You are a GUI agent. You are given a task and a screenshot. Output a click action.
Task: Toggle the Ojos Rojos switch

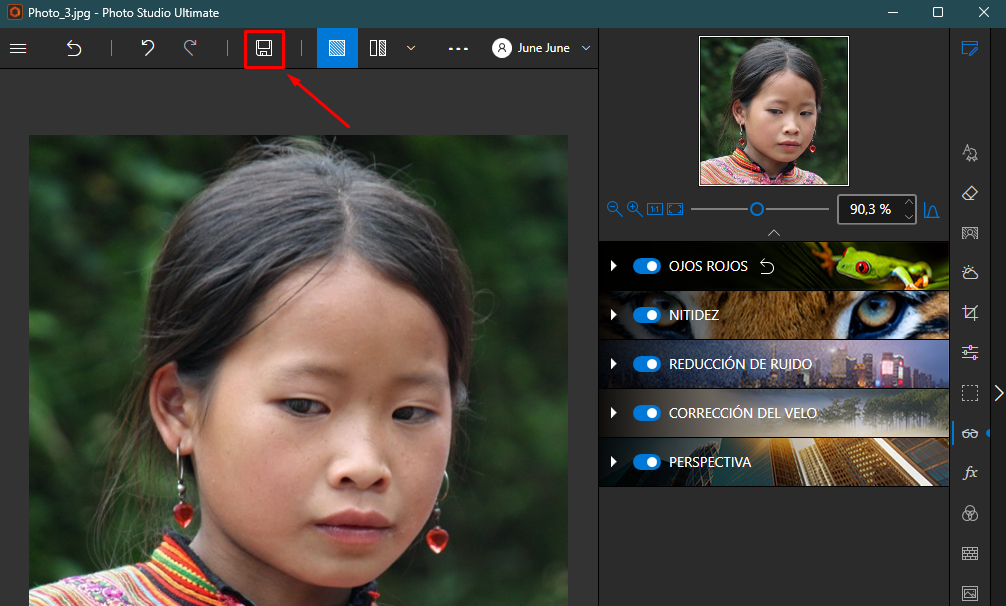[647, 266]
